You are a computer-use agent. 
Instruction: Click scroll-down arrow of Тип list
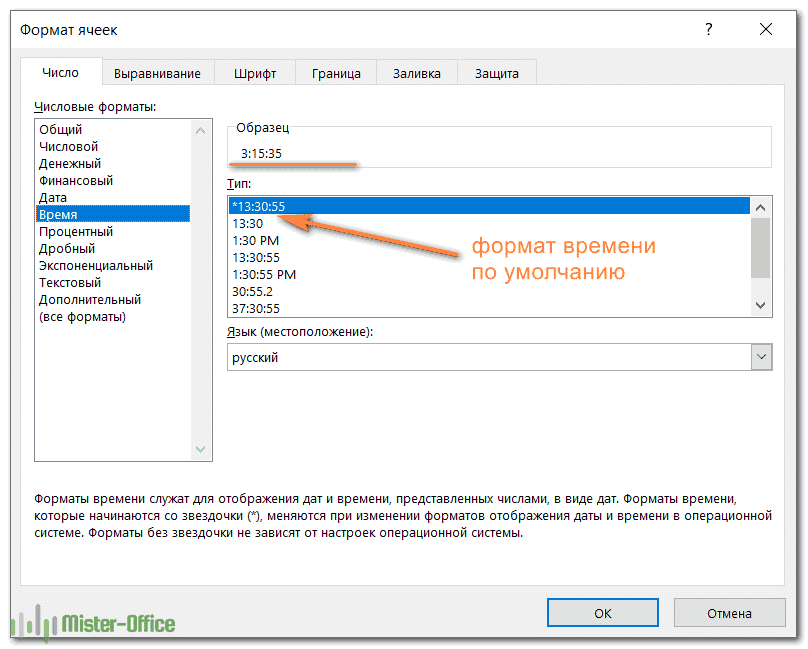tap(762, 306)
